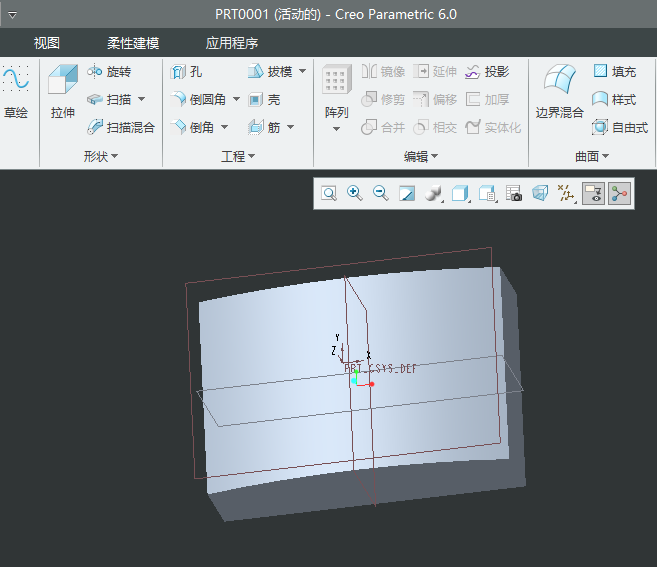Switch to the 视图 tab
The image size is (657, 567).
click(x=47, y=43)
